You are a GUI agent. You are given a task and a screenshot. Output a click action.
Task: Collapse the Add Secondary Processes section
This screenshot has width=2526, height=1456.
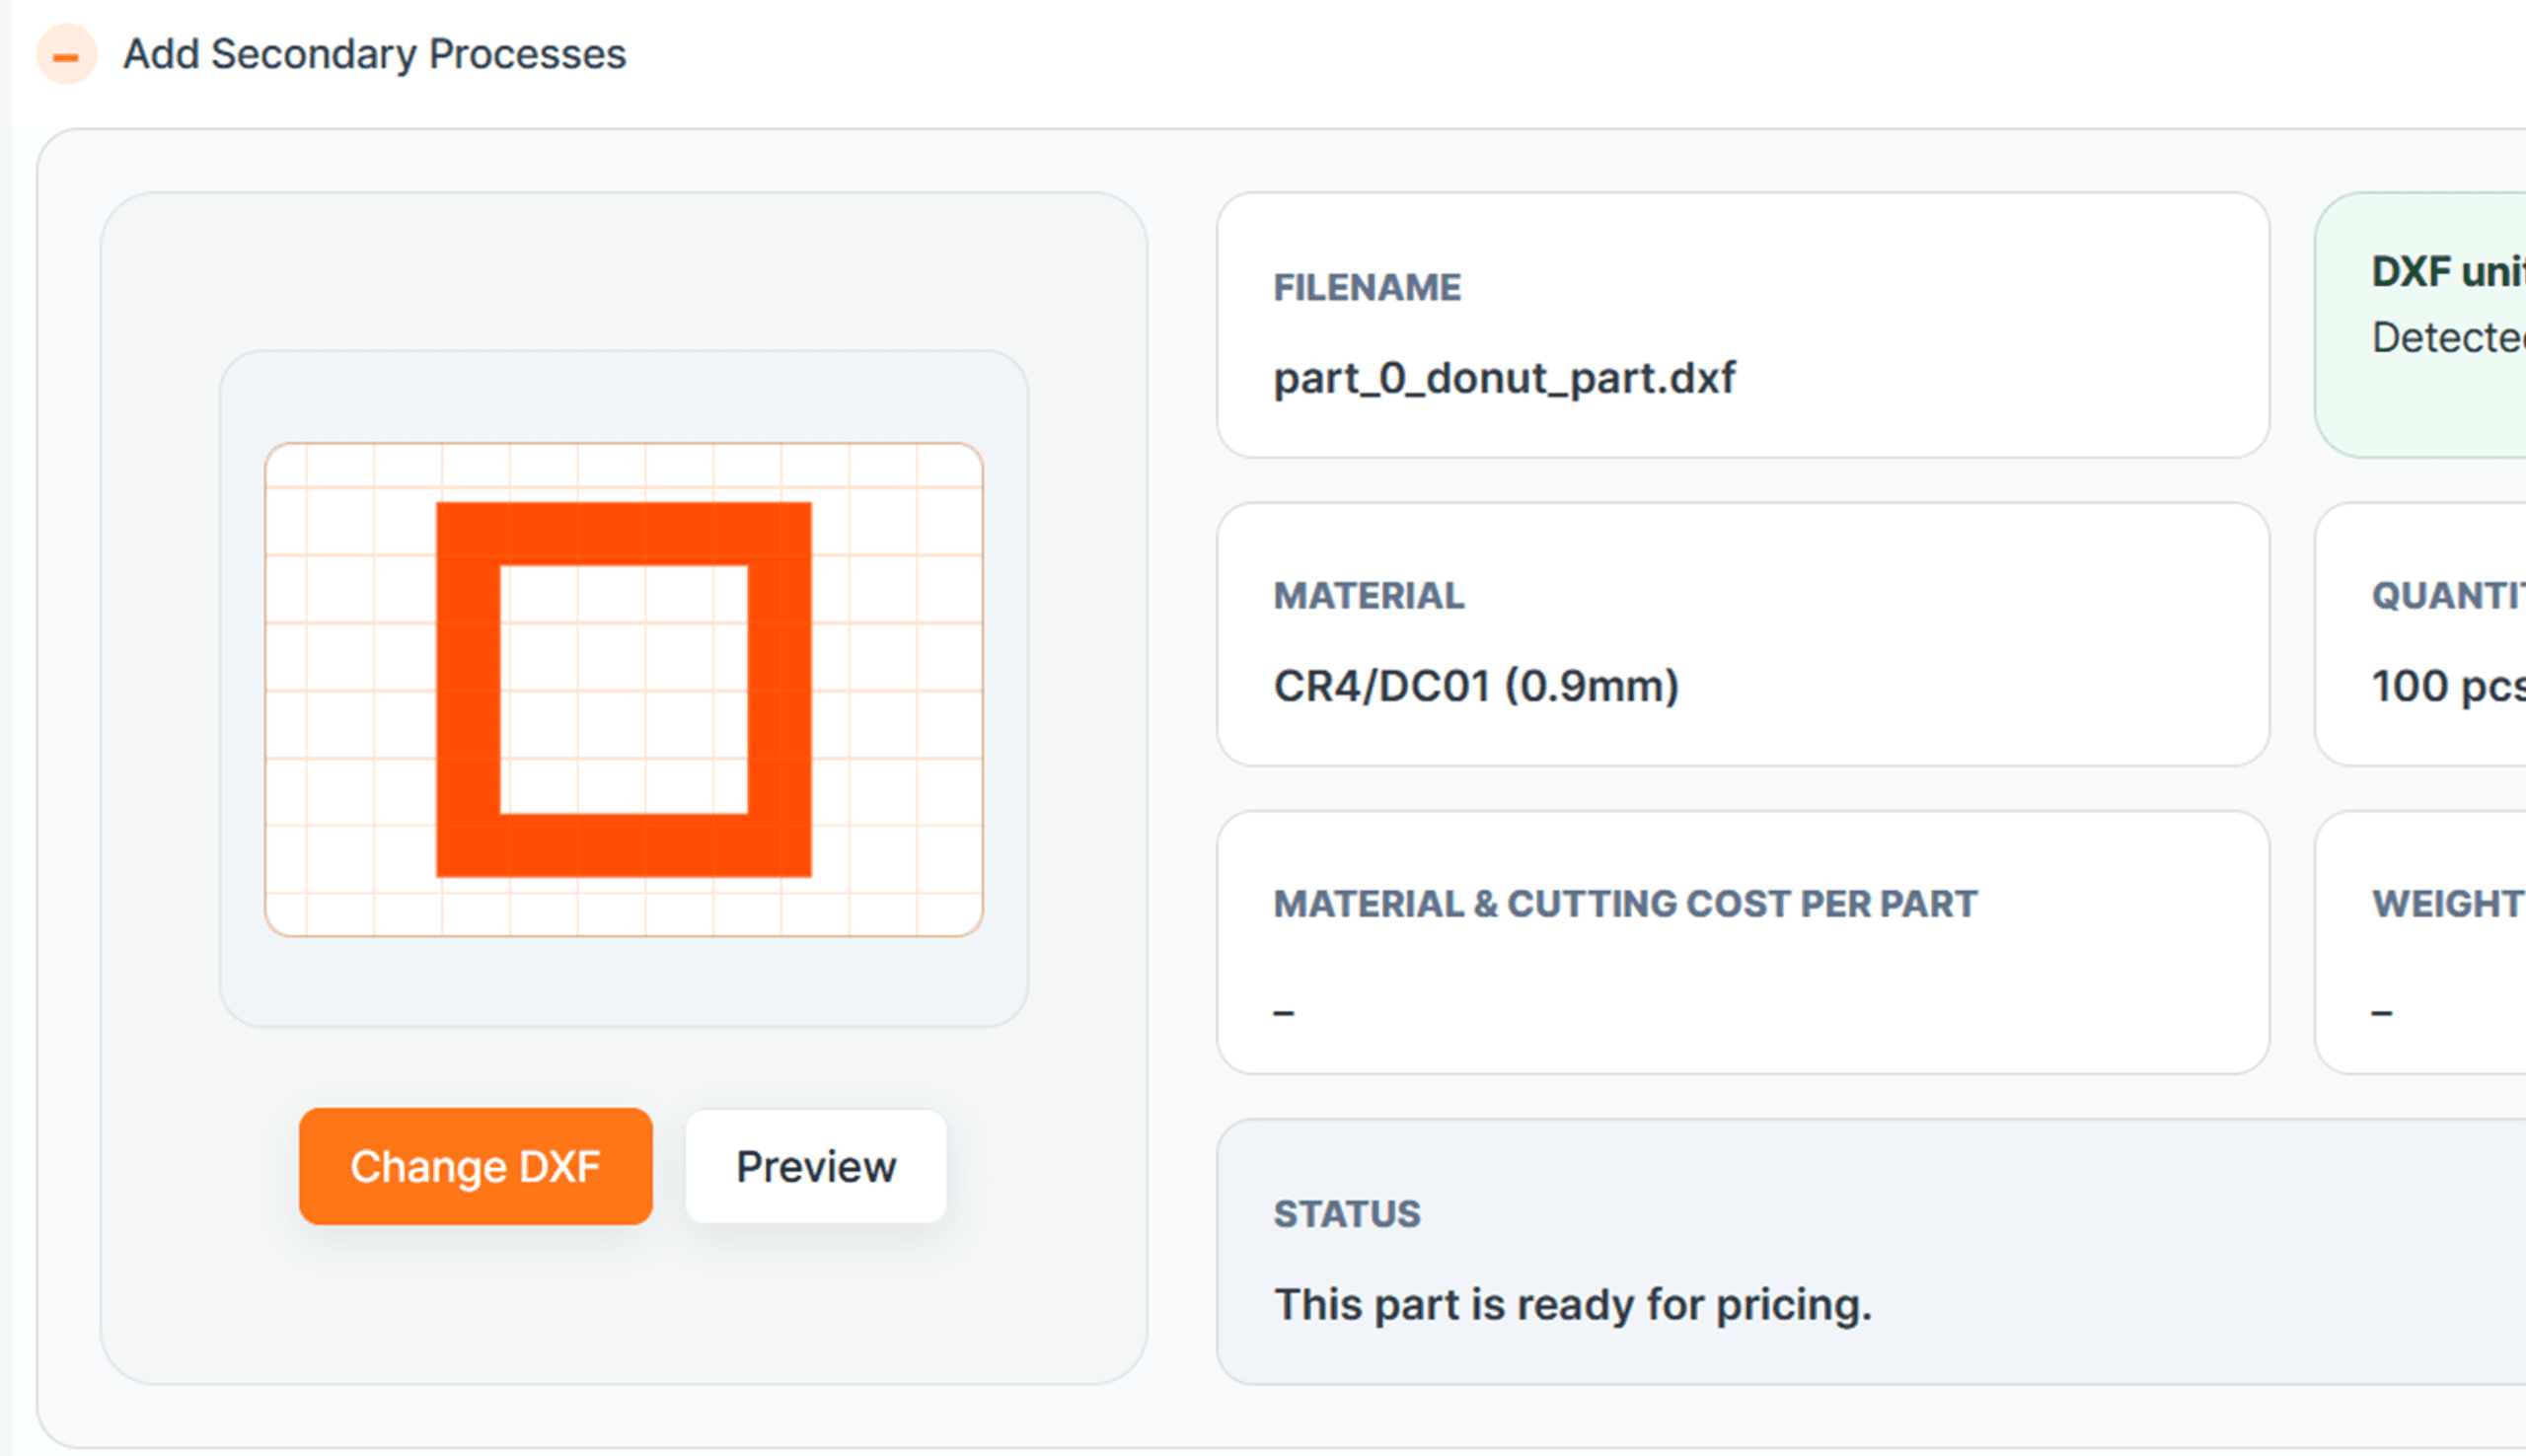tap(66, 55)
